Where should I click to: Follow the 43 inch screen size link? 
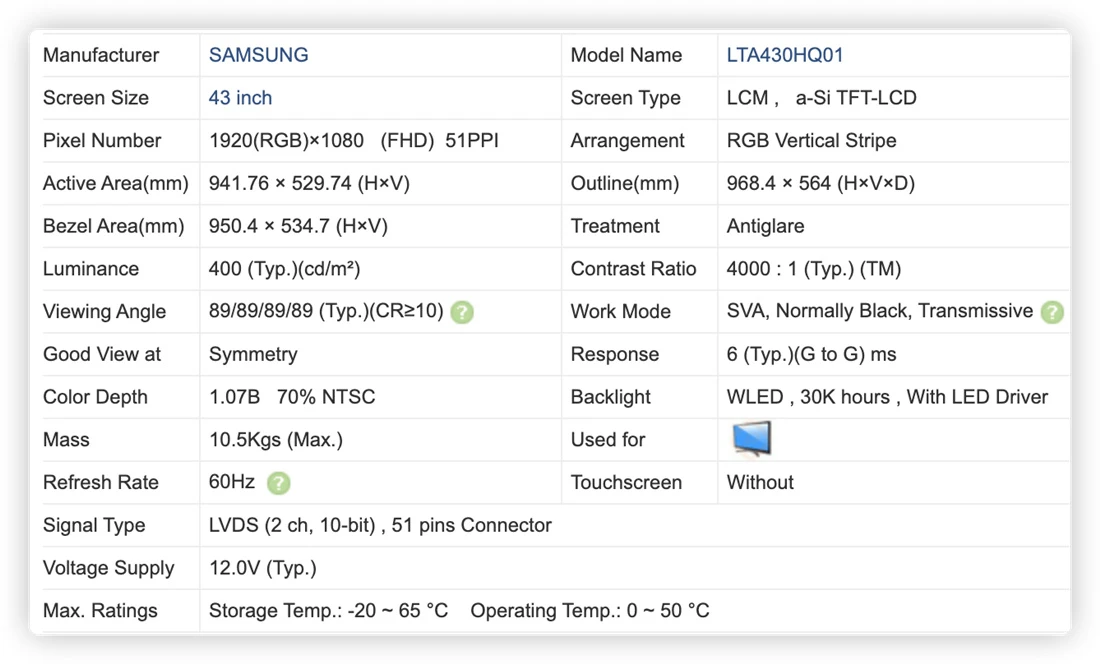(240, 98)
